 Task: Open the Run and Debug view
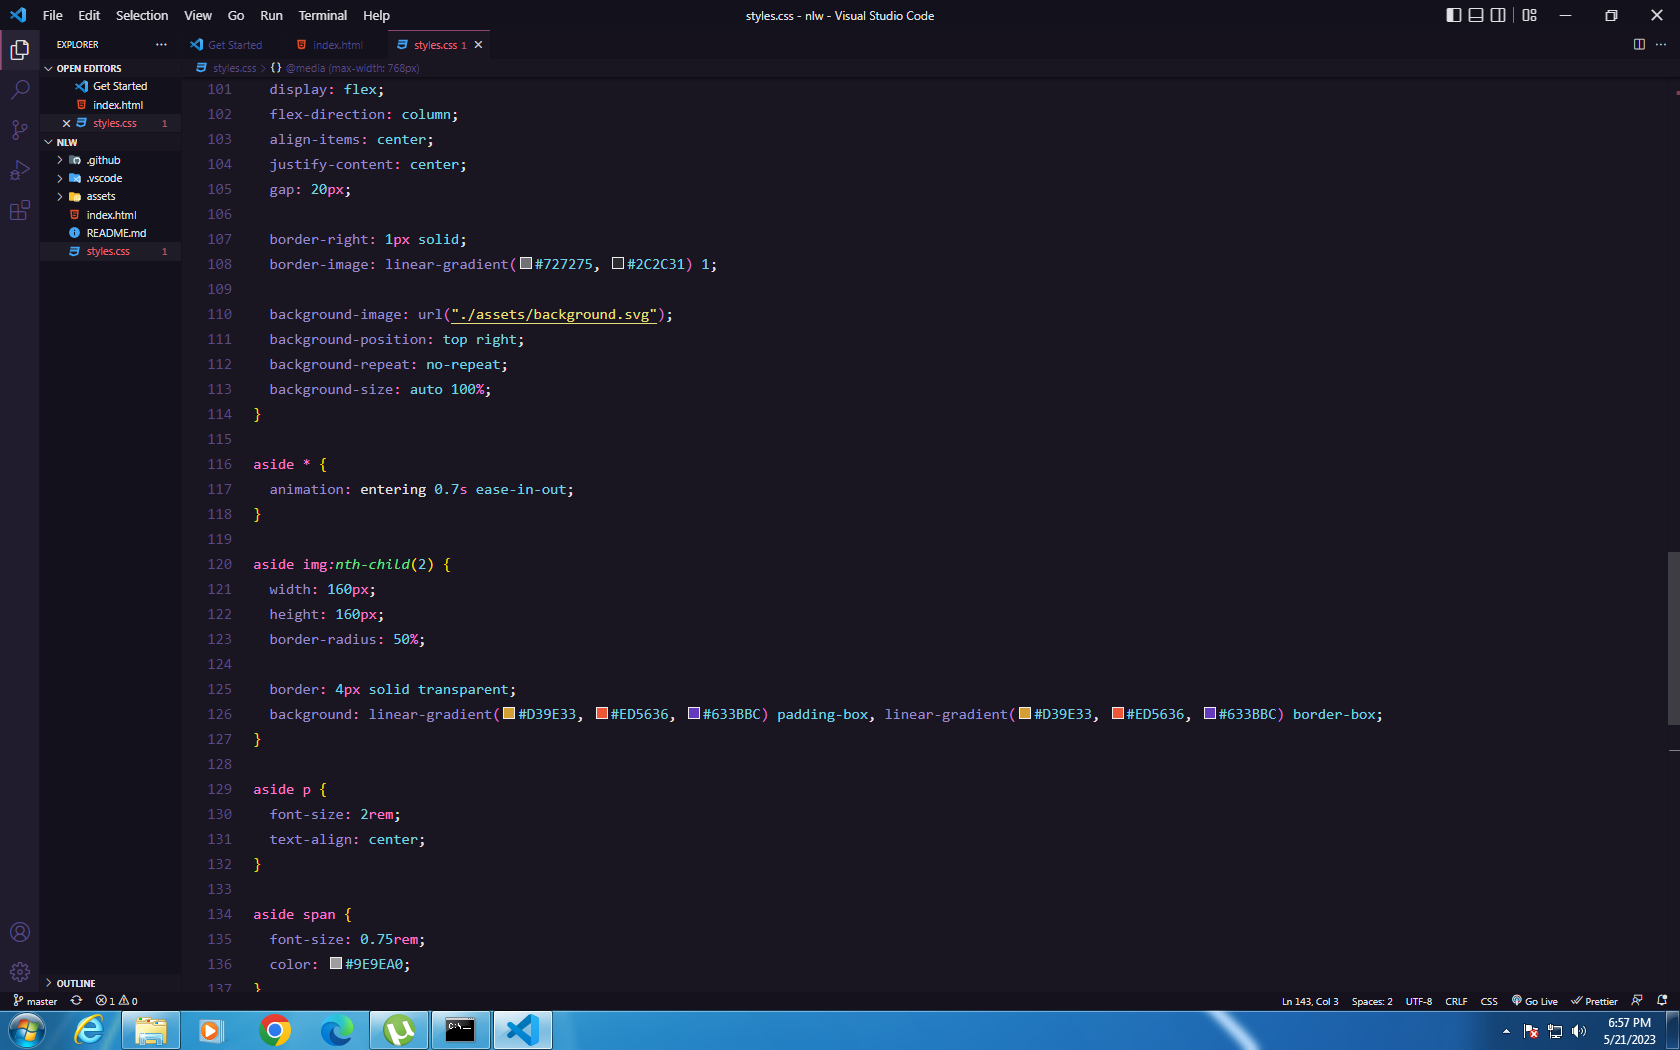(19, 170)
